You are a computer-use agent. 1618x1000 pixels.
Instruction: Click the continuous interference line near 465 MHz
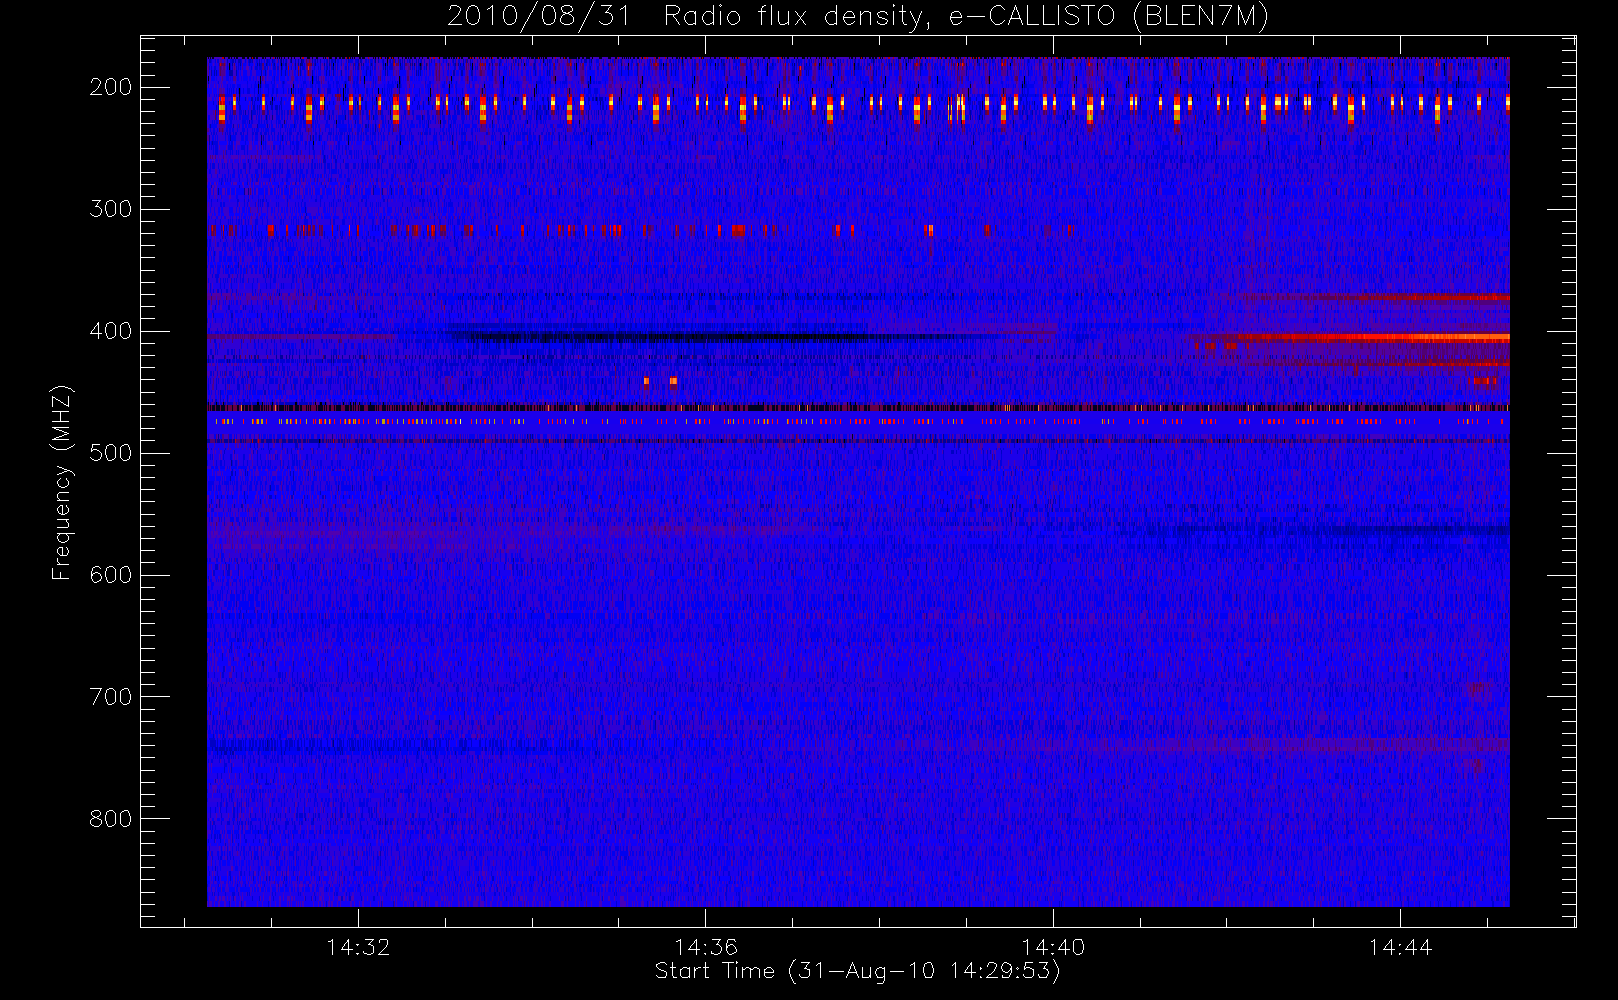pos(858,407)
